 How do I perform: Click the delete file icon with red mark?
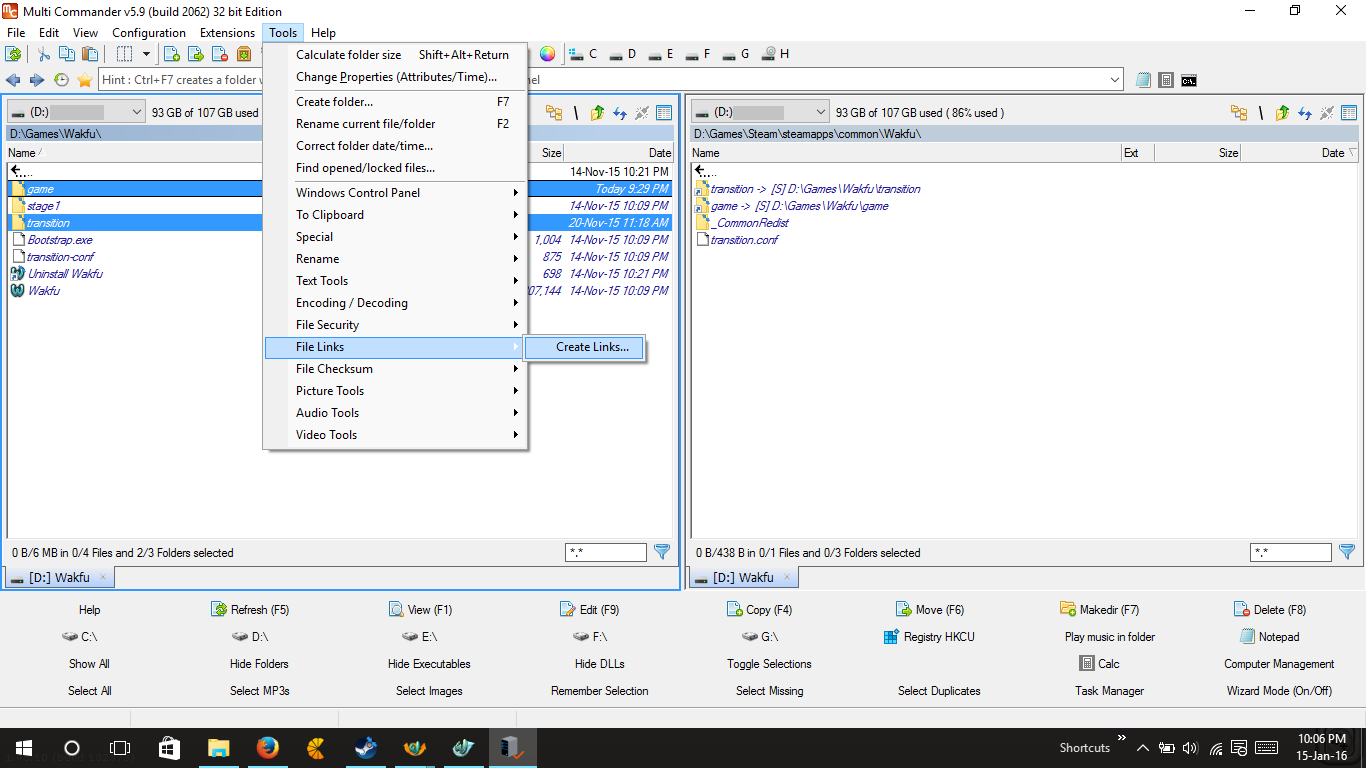[x=220, y=54]
